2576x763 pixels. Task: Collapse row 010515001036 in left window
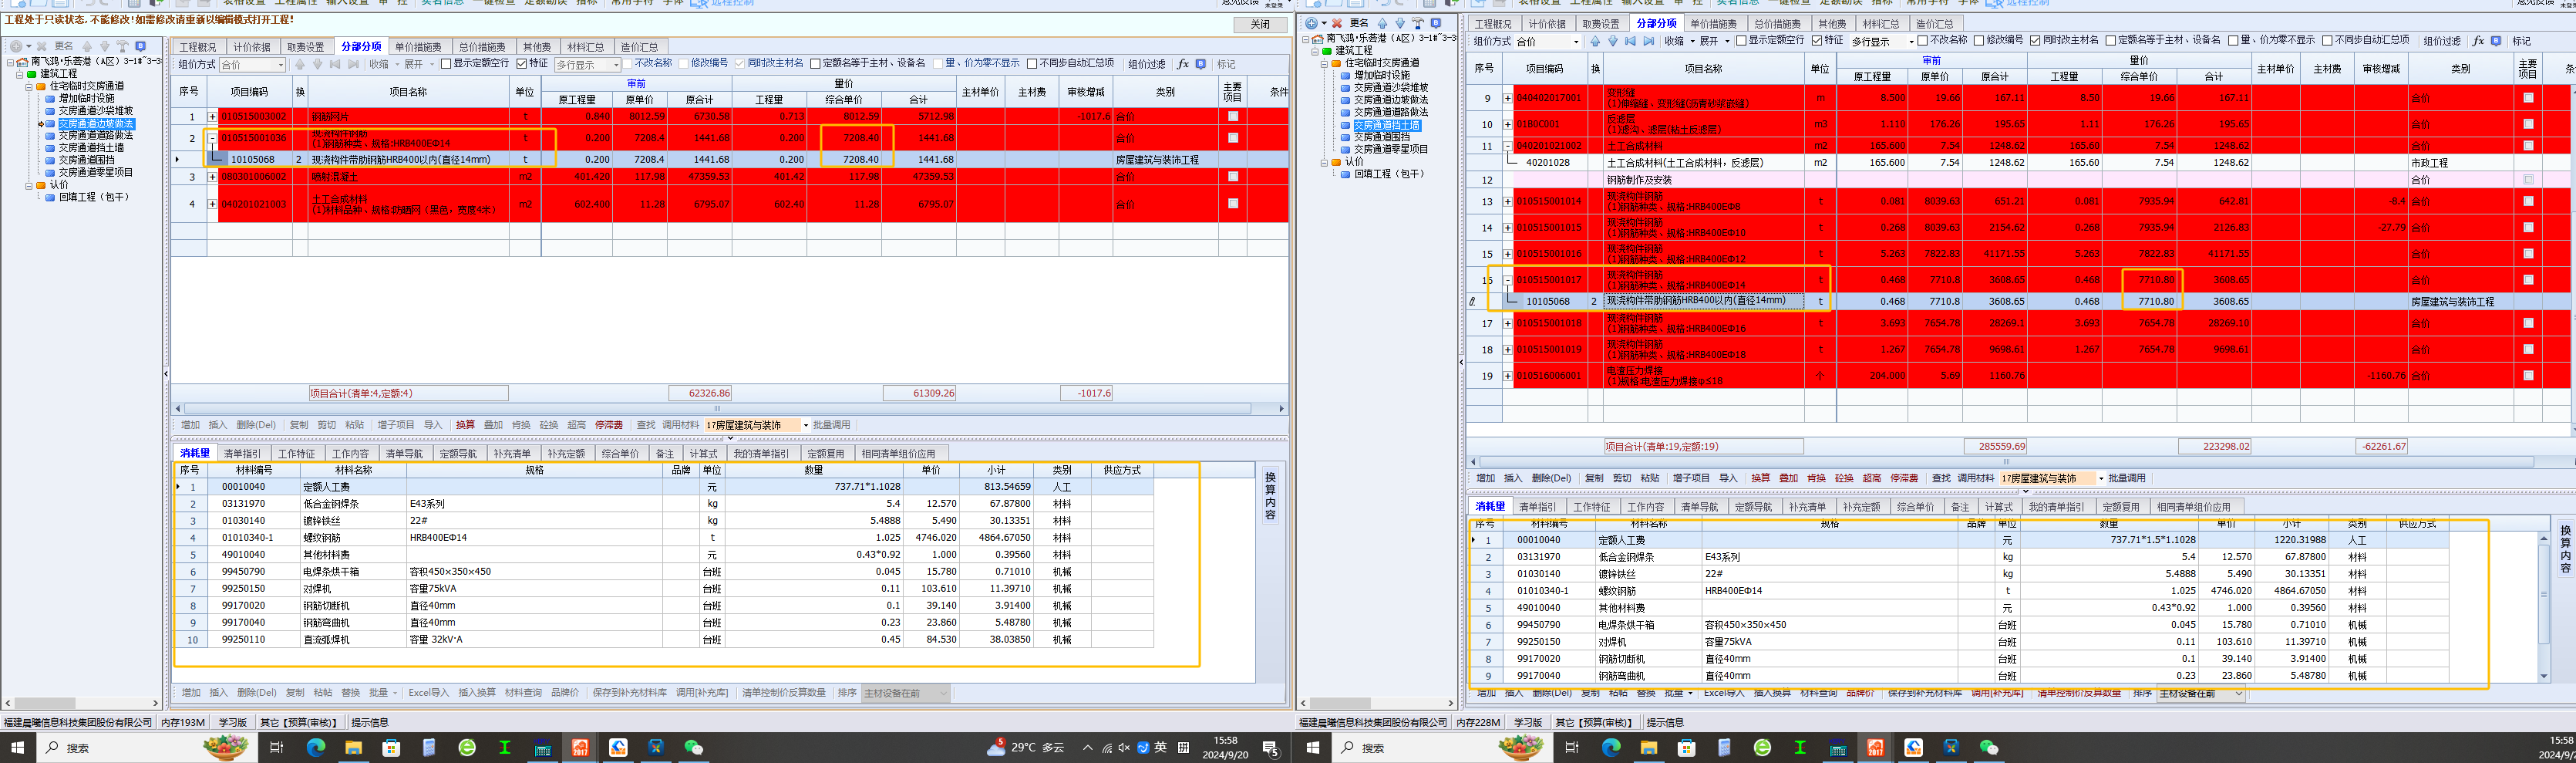point(212,138)
